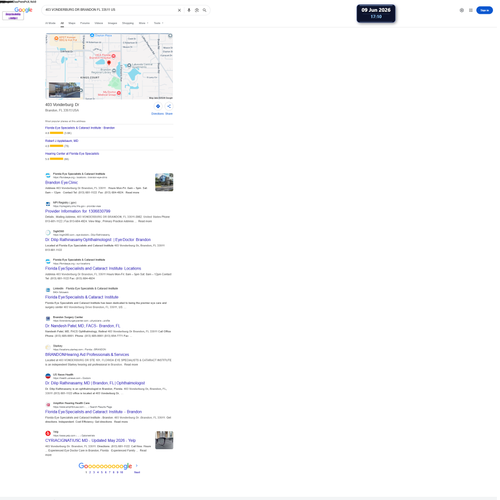Viewport: 500px width, 500px height.
Task: Open Provider Information for 1306830799 result
Action: [78, 211]
